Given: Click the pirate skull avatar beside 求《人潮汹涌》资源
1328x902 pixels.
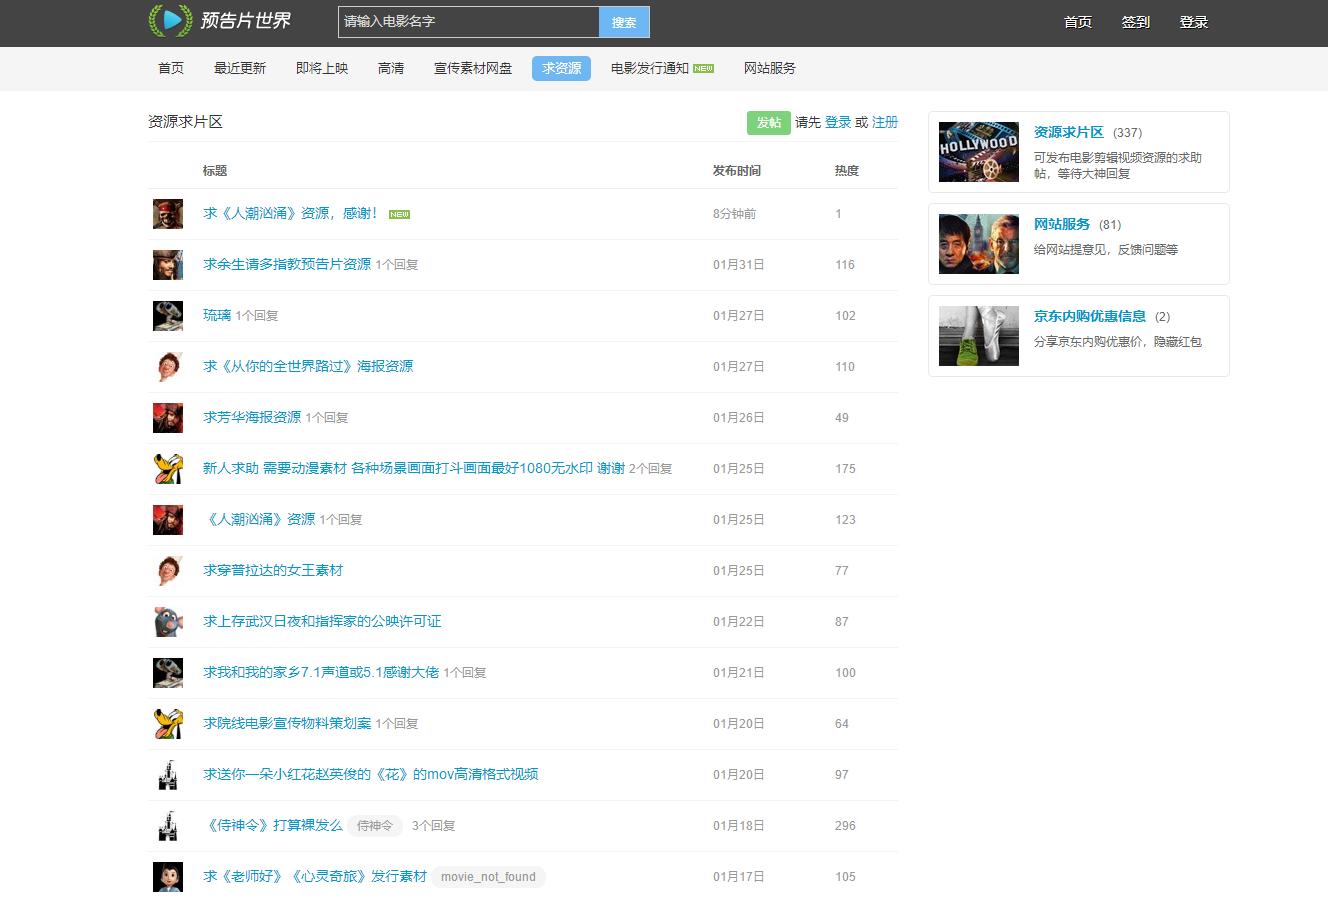Looking at the screenshot, I should point(167,213).
